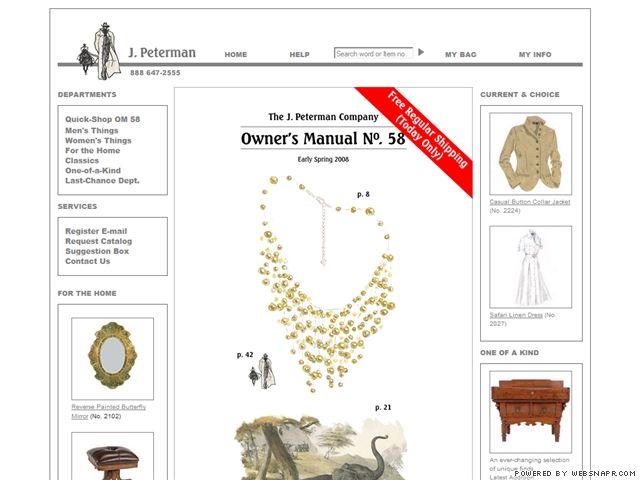
Task: Click the search go arrow icon
Action: tap(421, 52)
